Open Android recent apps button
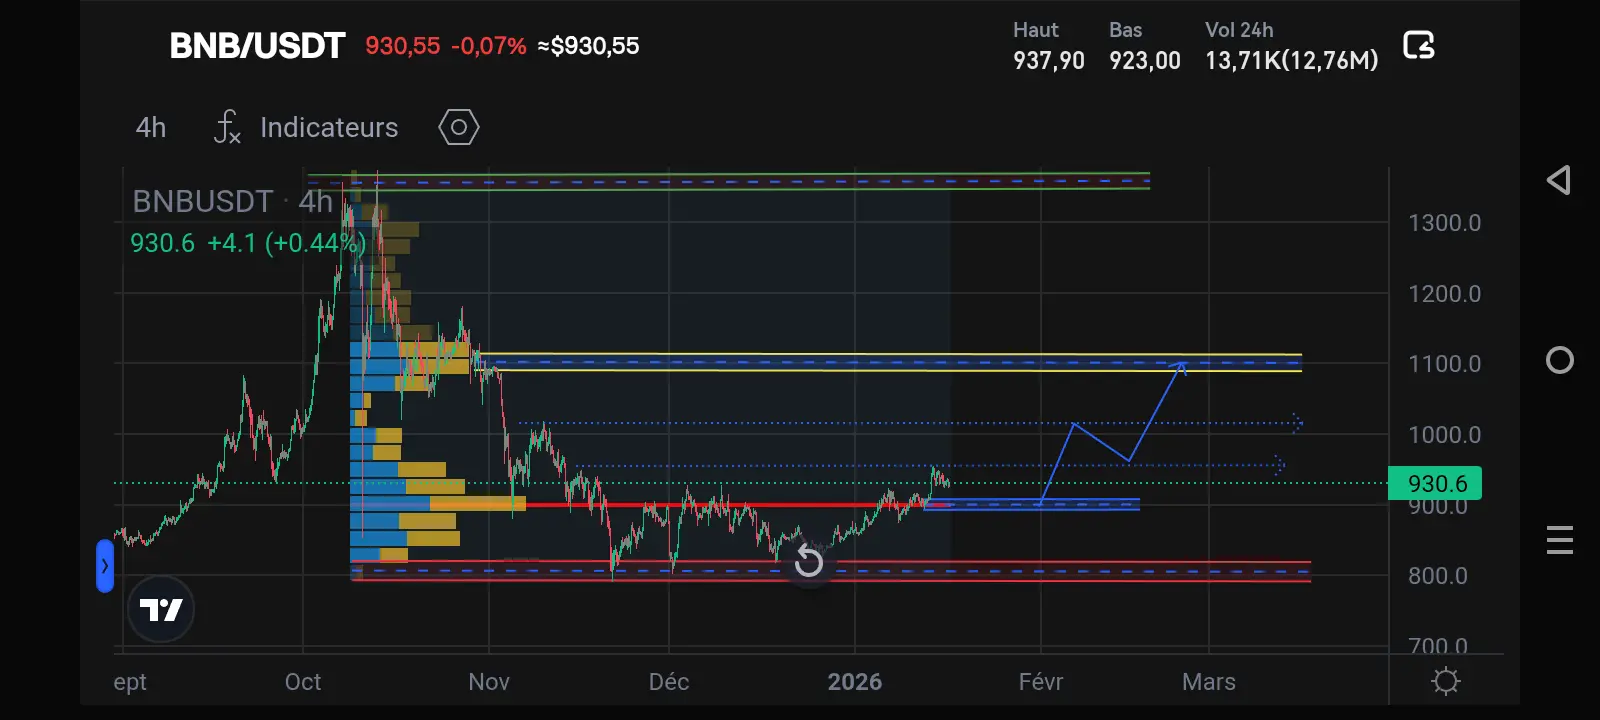 1560,540
